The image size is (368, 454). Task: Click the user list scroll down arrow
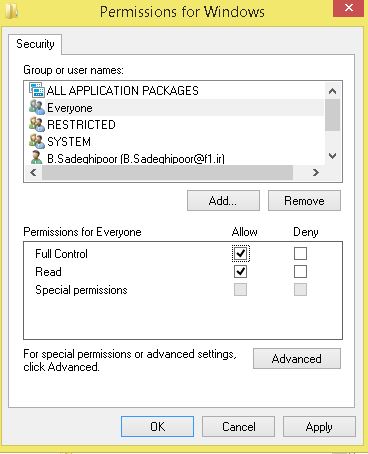click(x=332, y=156)
